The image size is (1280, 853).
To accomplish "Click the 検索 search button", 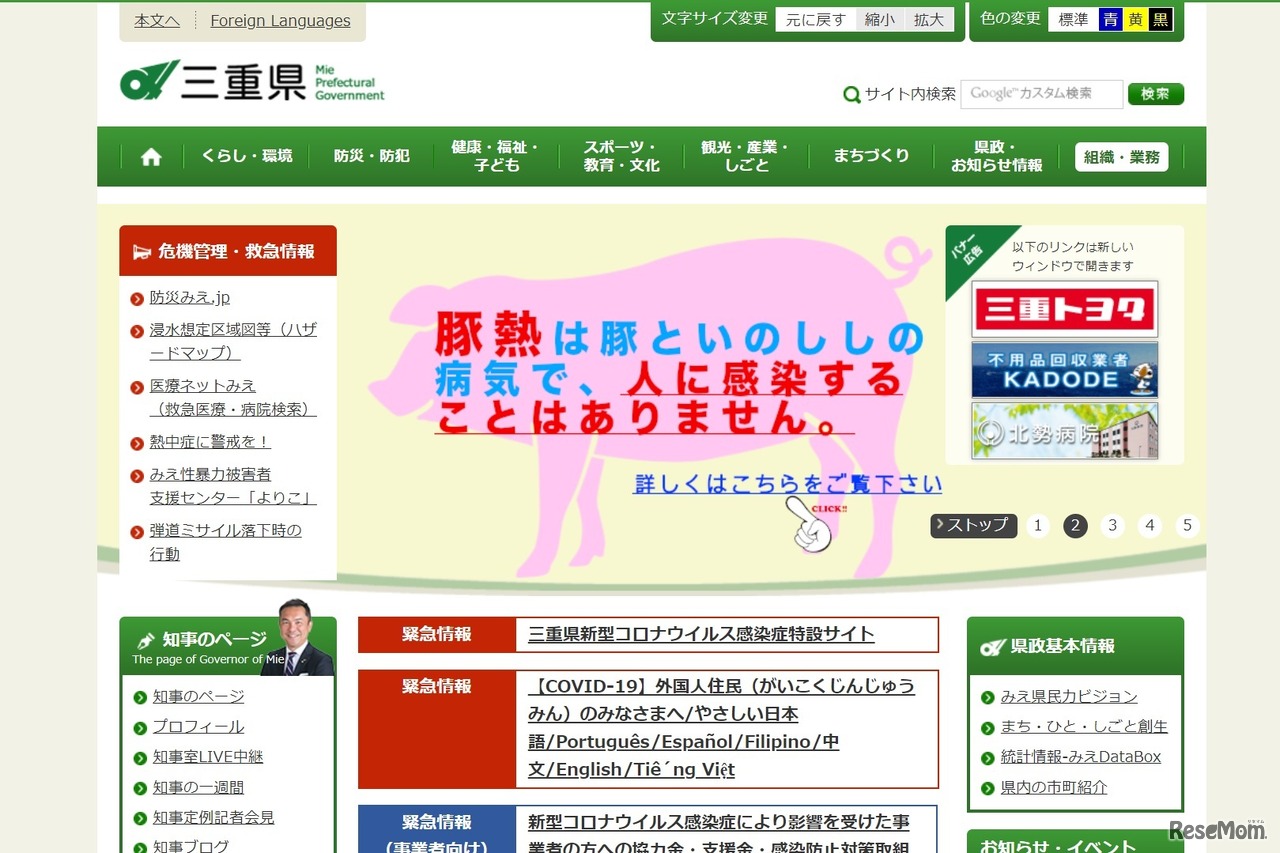I will pos(1155,94).
